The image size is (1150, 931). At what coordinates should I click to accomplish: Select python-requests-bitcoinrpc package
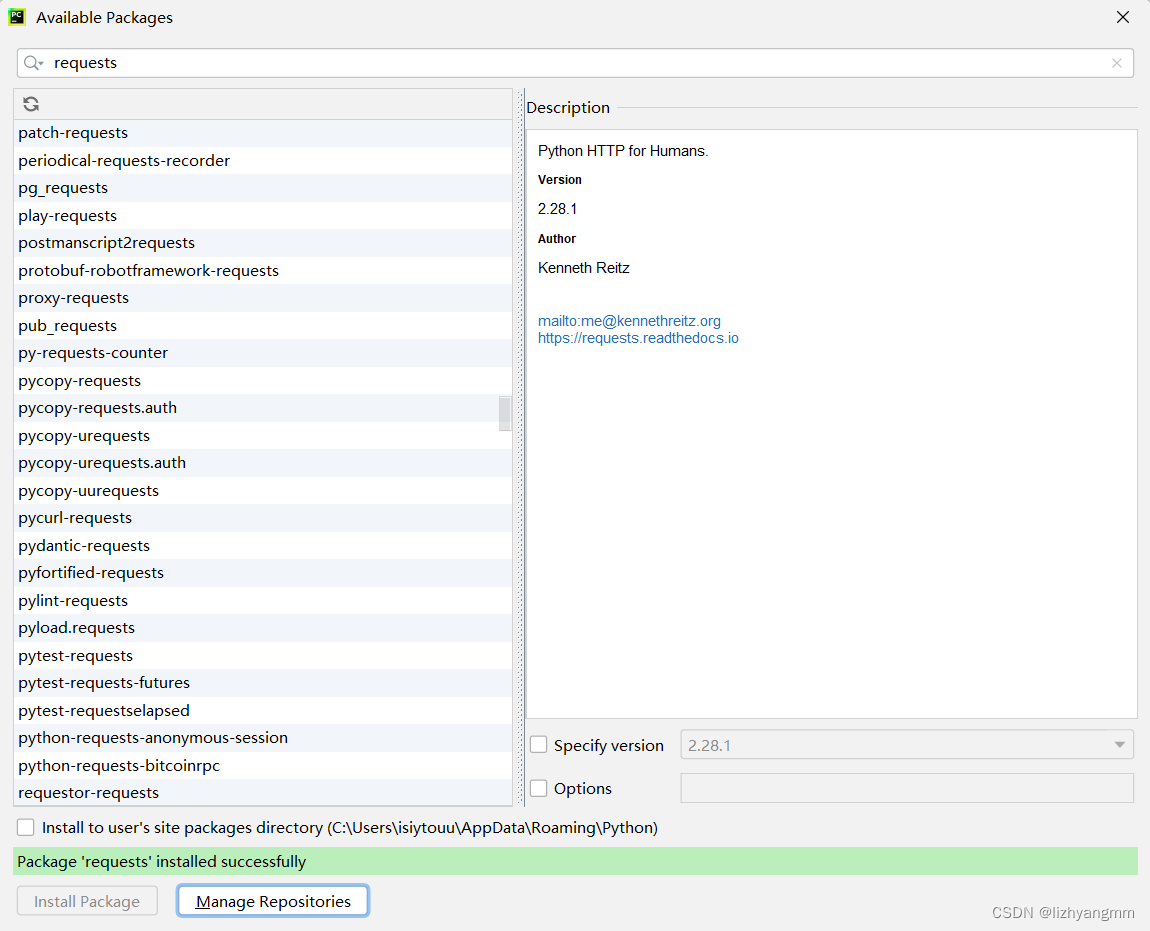tap(263, 766)
